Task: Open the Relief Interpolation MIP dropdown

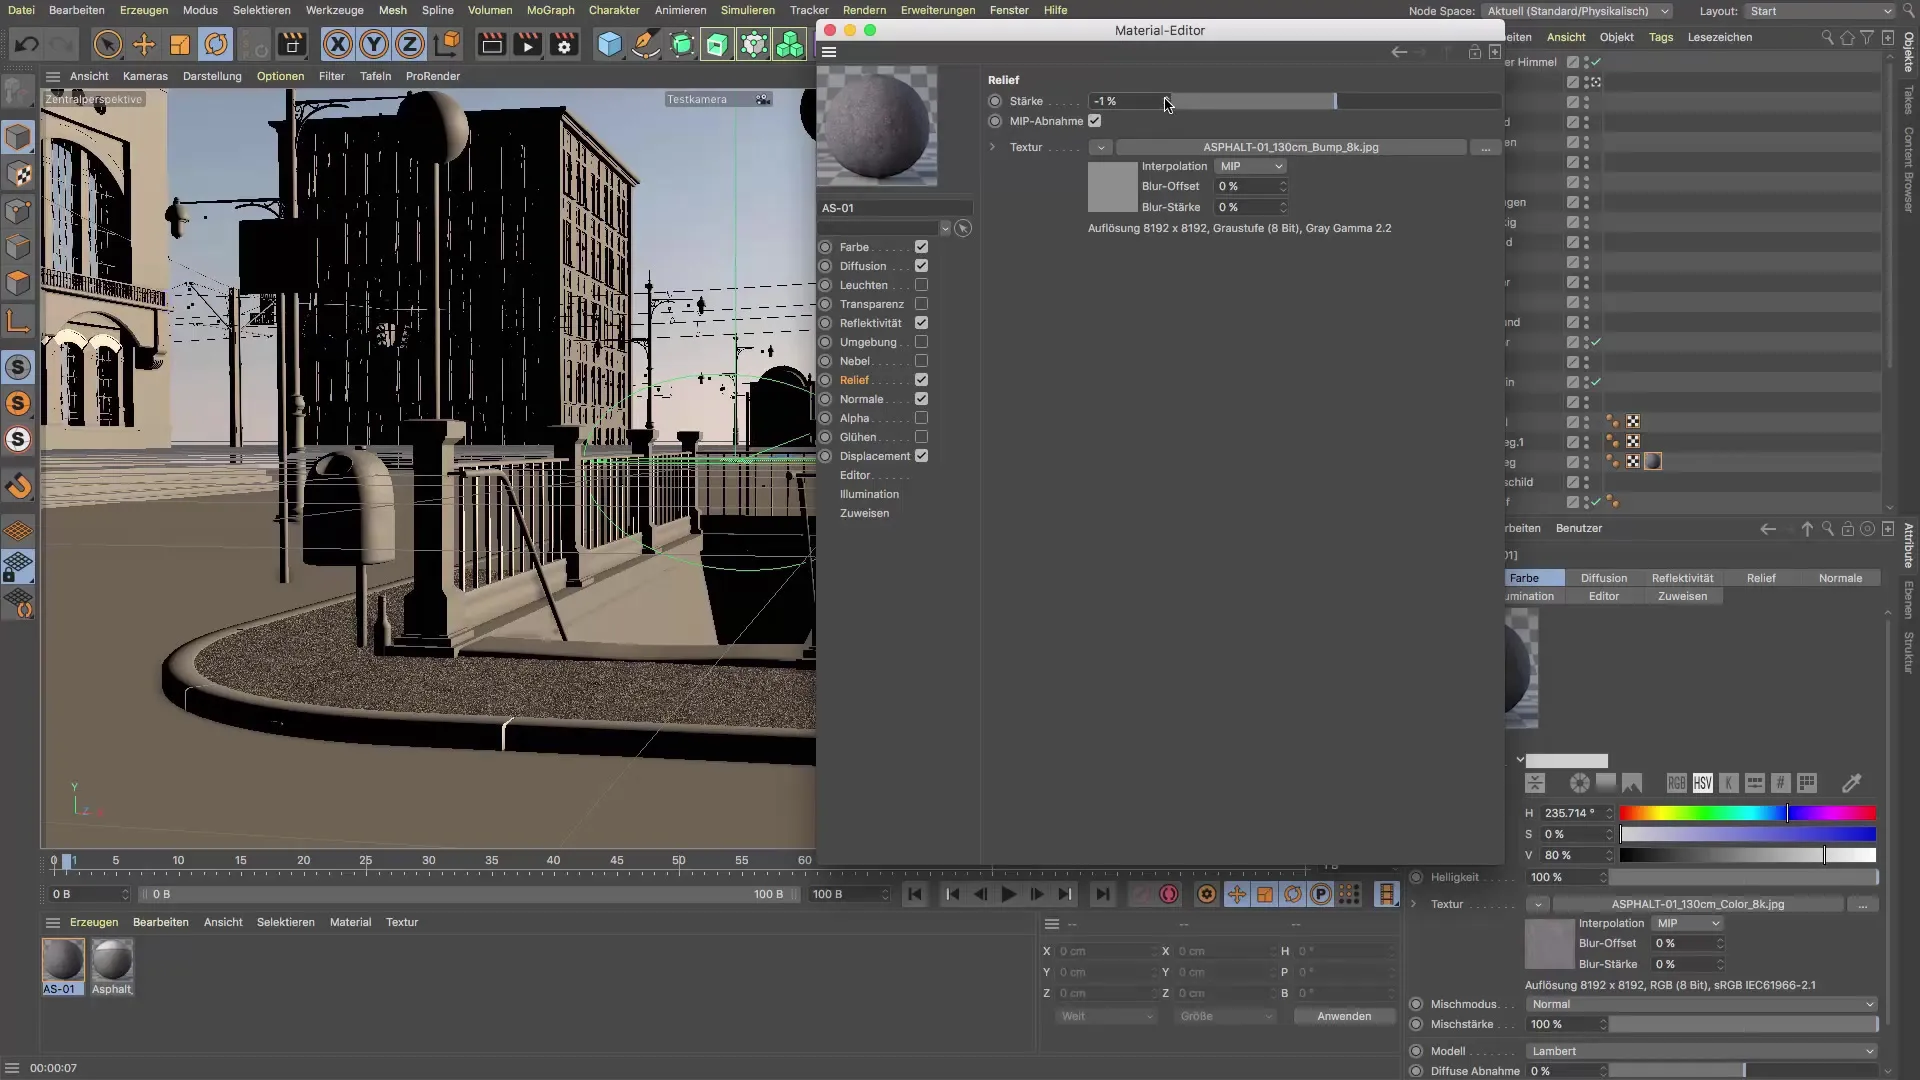Action: pyautogui.click(x=1250, y=166)
